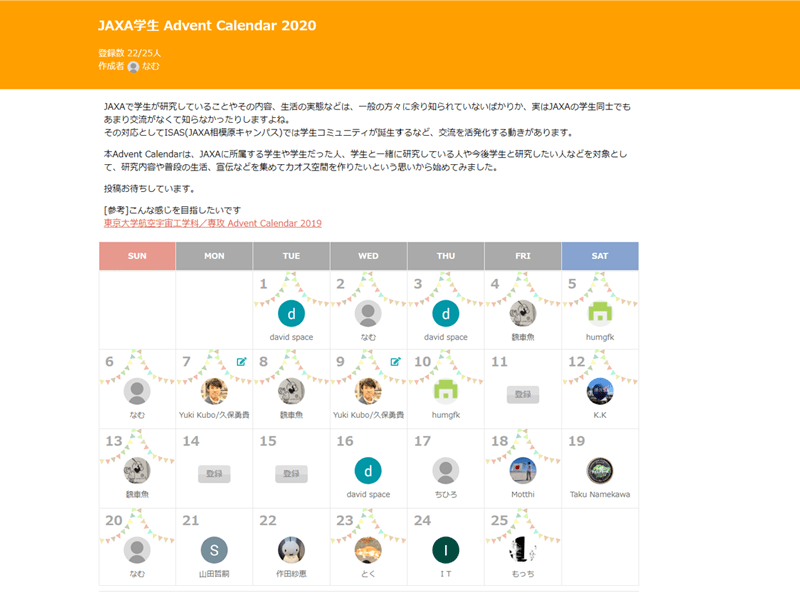Click name david space under day 16
800x594 pixels.
tap(368, 494)
